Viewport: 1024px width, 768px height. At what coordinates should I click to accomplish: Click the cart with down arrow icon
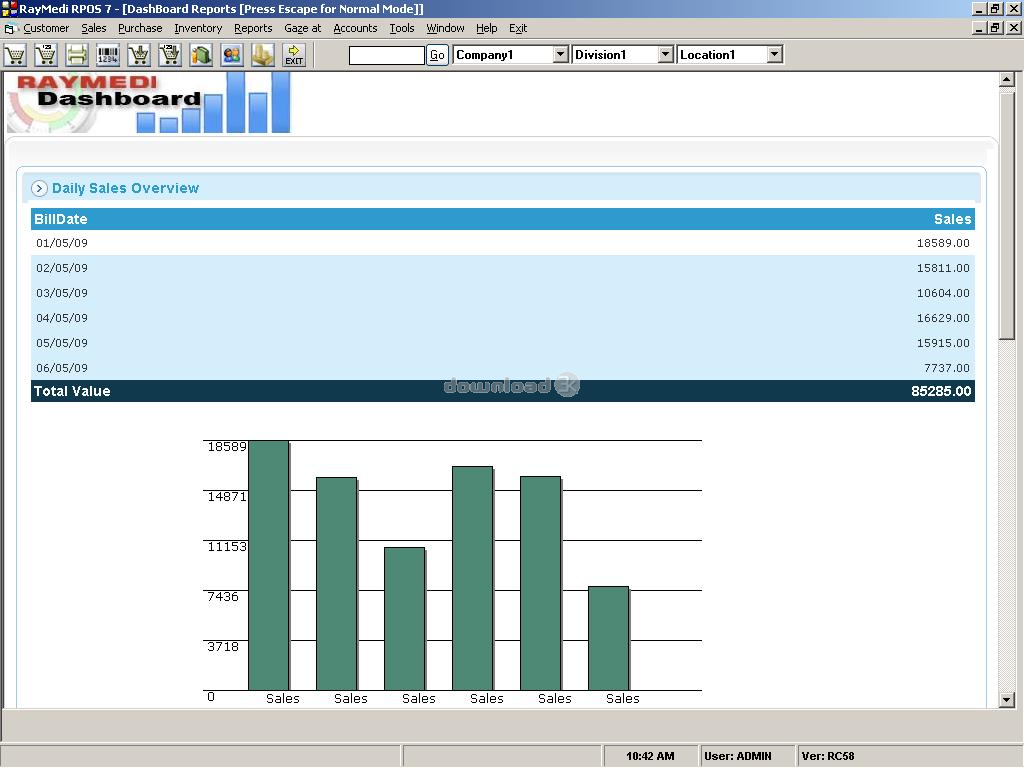[x=139, y=55]
